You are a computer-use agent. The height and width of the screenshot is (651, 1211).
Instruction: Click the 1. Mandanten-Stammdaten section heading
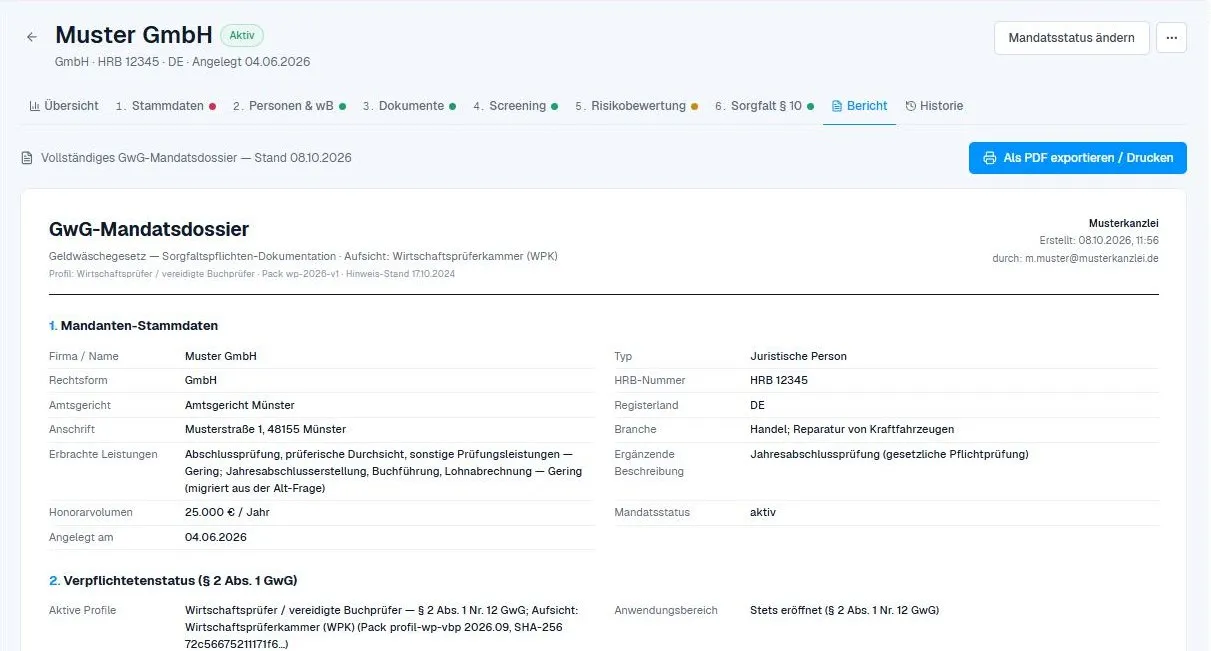133,326
